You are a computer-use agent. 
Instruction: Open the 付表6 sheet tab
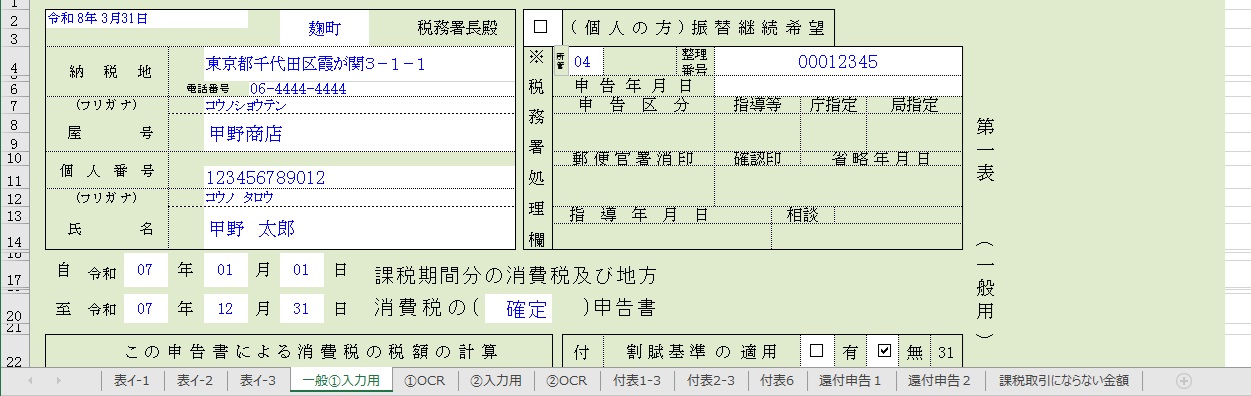click(777, 380)
